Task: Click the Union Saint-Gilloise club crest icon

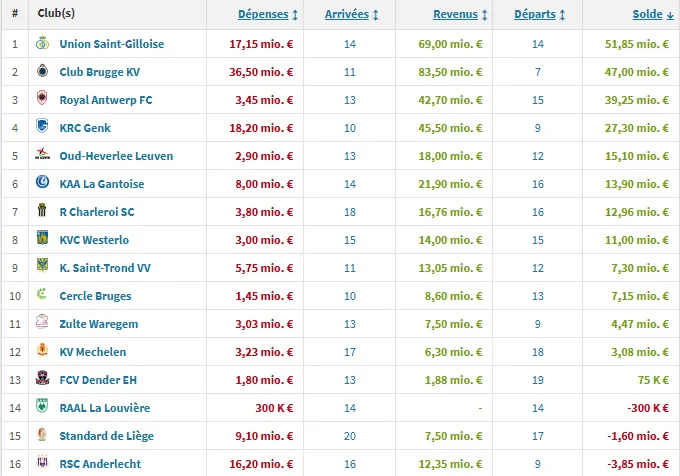Action: [x=42, y=44]
